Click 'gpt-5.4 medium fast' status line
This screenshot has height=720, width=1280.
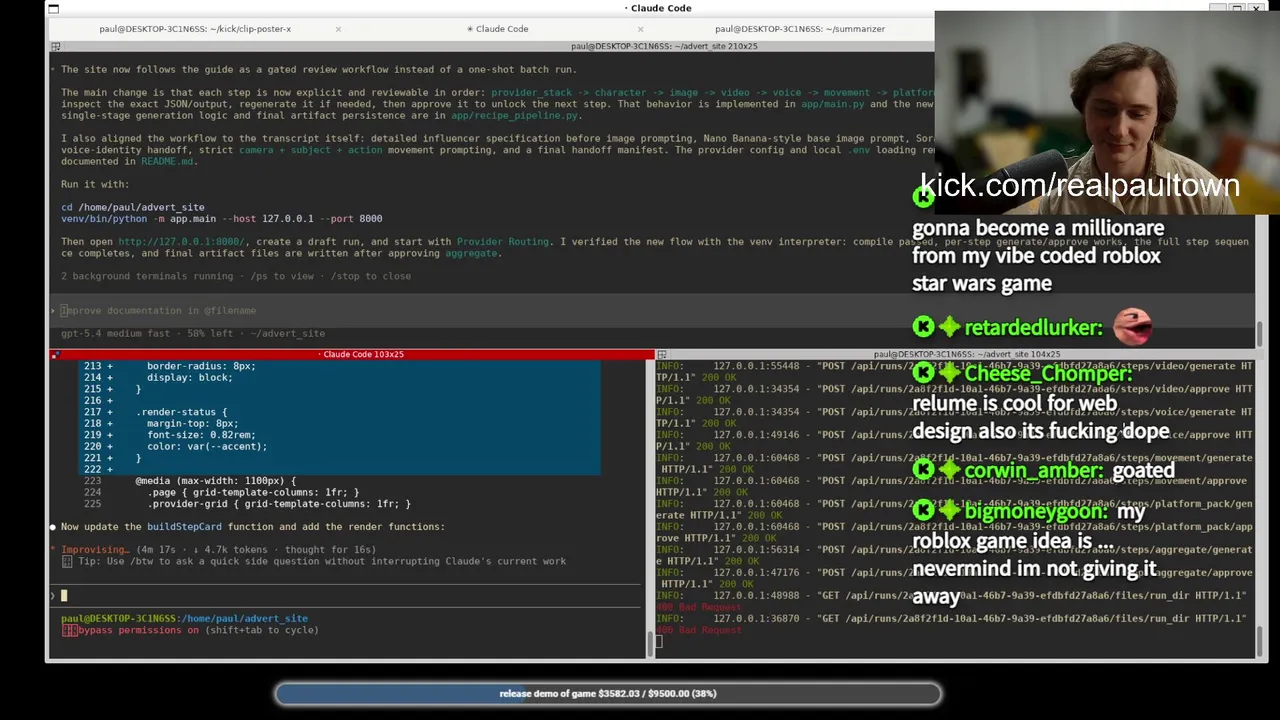pos(193,333)
